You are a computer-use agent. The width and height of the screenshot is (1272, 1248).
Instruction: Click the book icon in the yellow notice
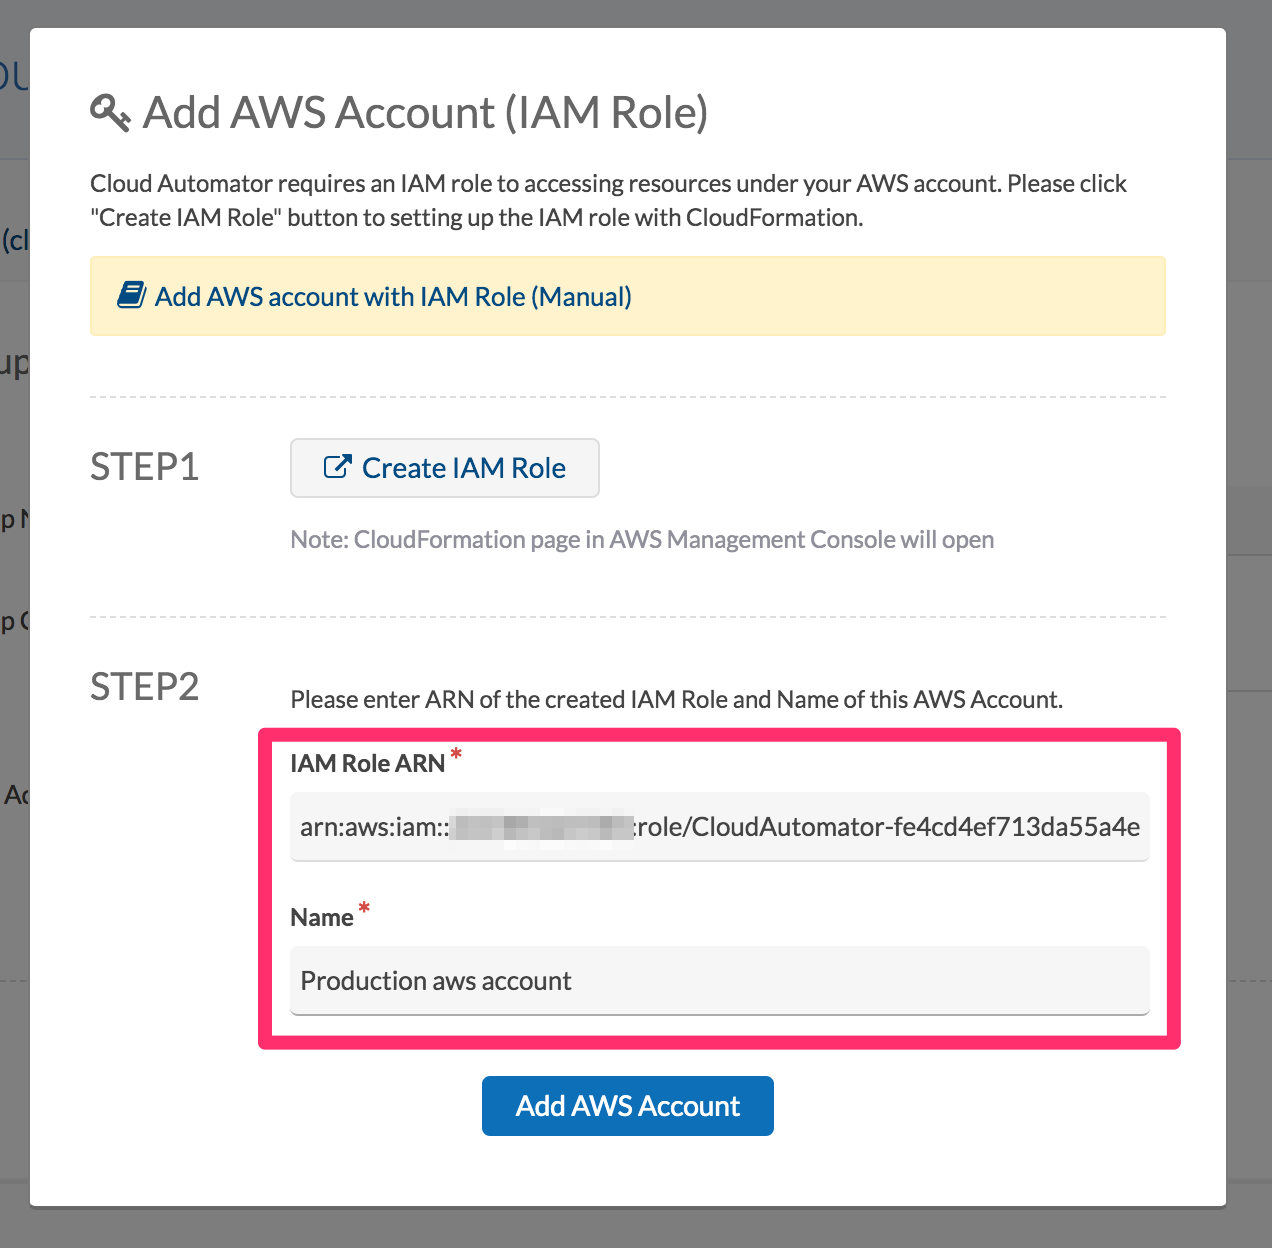point(132,295)
